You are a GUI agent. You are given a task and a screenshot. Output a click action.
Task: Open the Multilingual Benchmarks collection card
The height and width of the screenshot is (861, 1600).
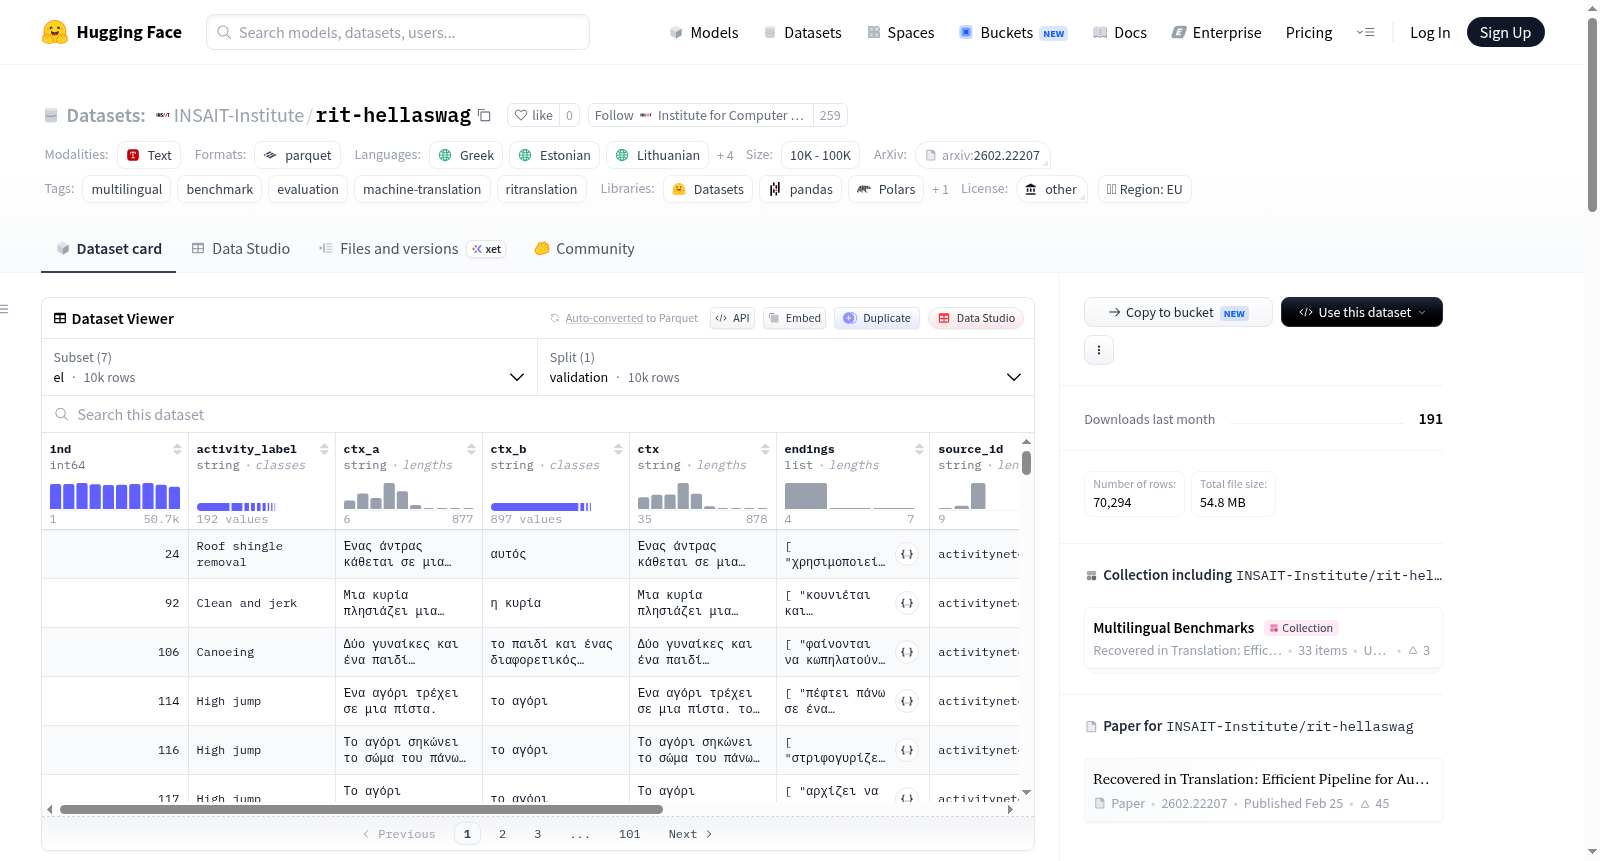click(x=1263, y=638)
